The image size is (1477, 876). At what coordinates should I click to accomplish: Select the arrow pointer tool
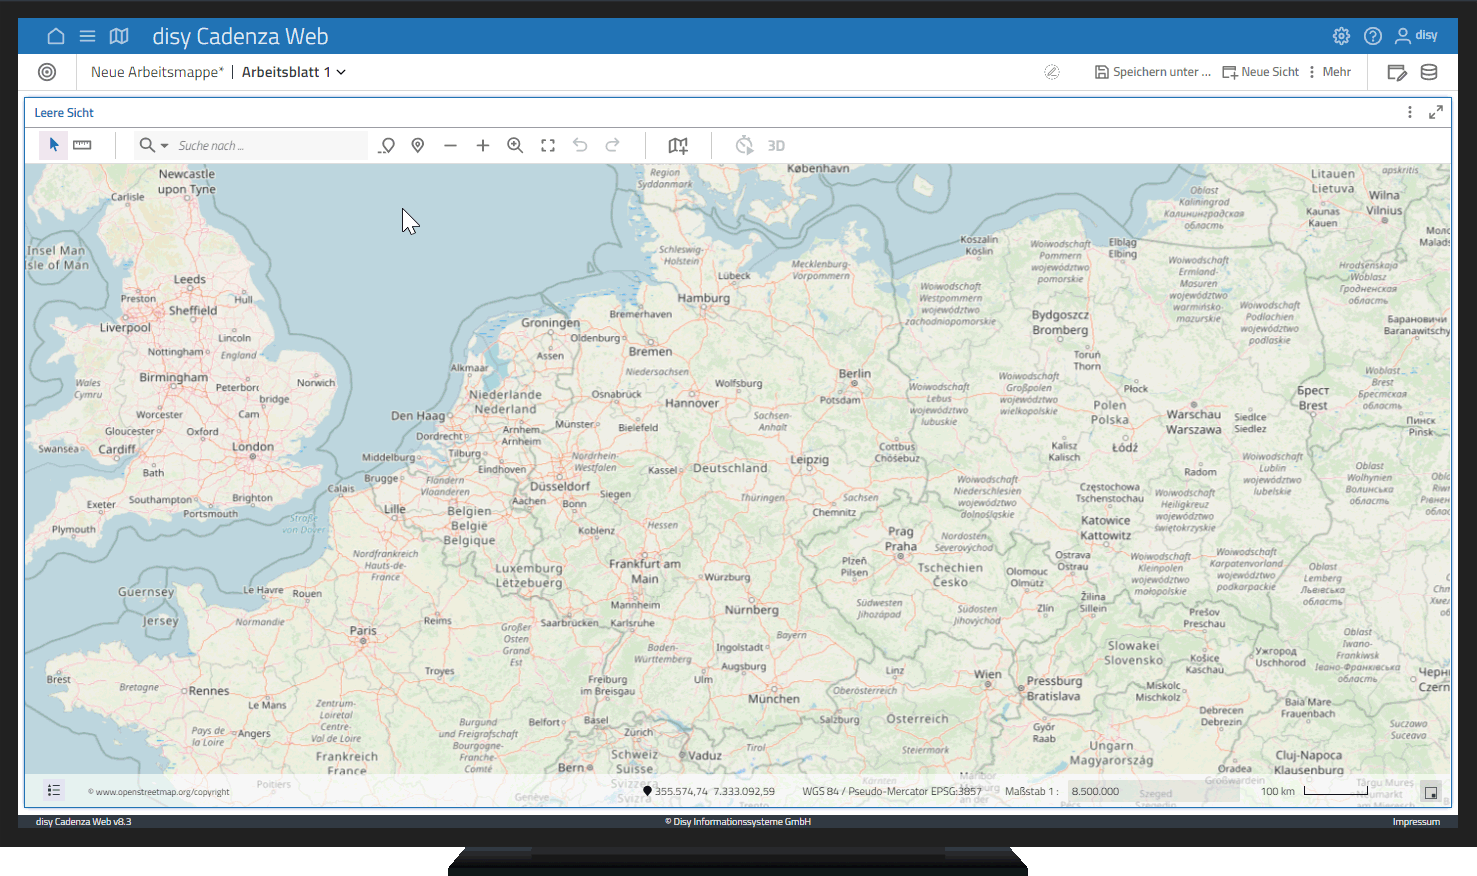pos(54,145)
